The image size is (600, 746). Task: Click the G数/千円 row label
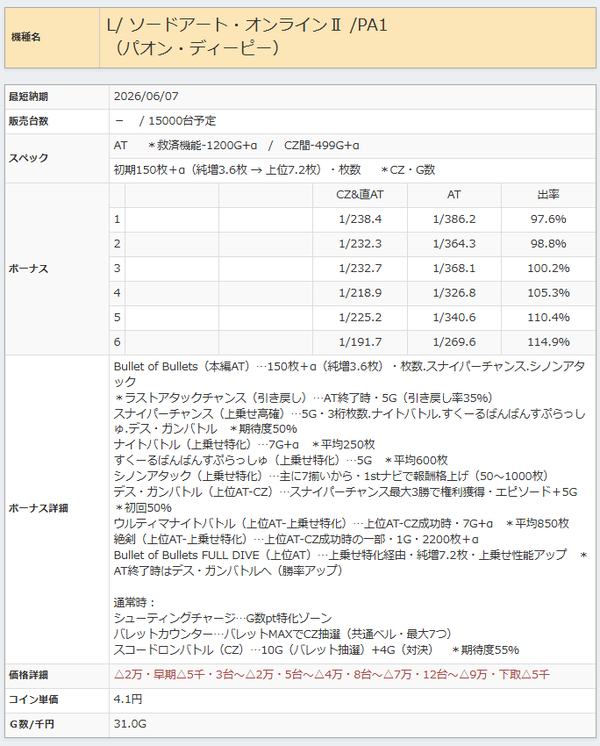click(x=32, y=724)
